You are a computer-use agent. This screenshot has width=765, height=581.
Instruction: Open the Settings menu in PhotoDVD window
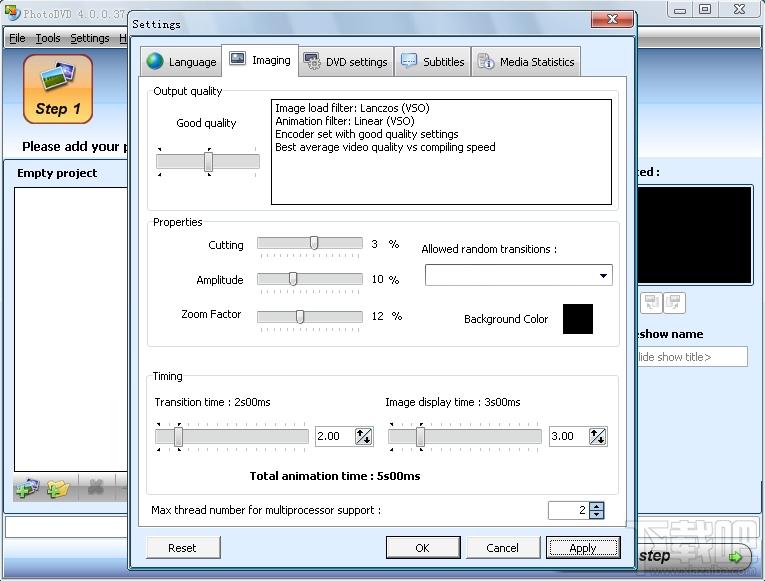point(90,38)
